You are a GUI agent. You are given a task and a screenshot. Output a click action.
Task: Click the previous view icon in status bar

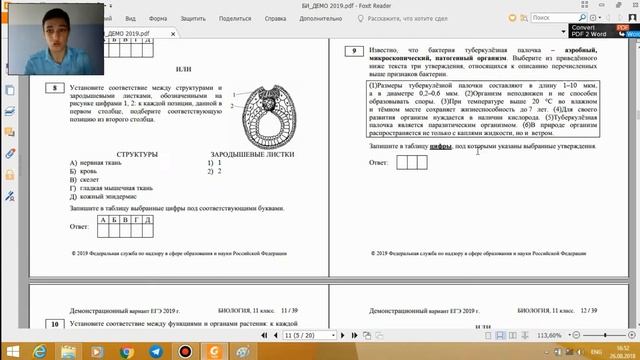[x=367, y=335]
